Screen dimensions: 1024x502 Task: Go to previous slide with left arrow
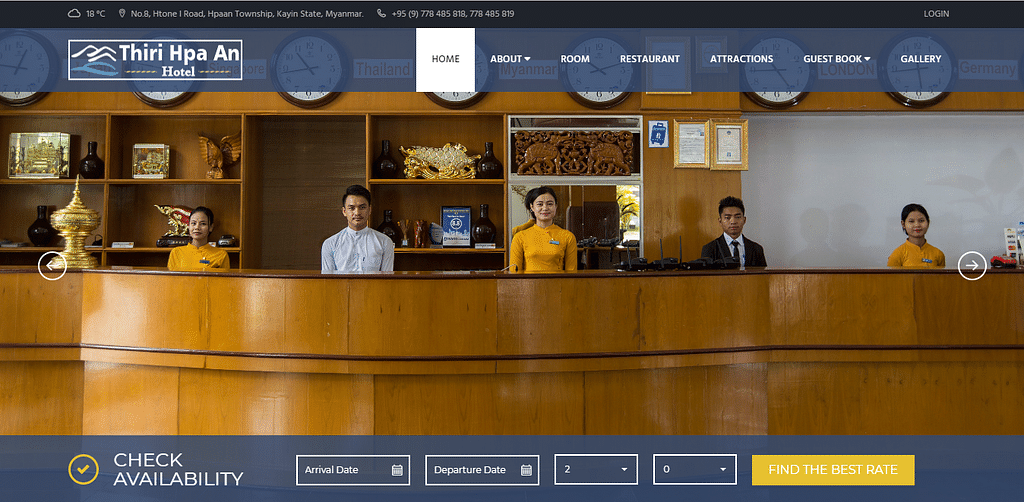(x=52, y=265)
